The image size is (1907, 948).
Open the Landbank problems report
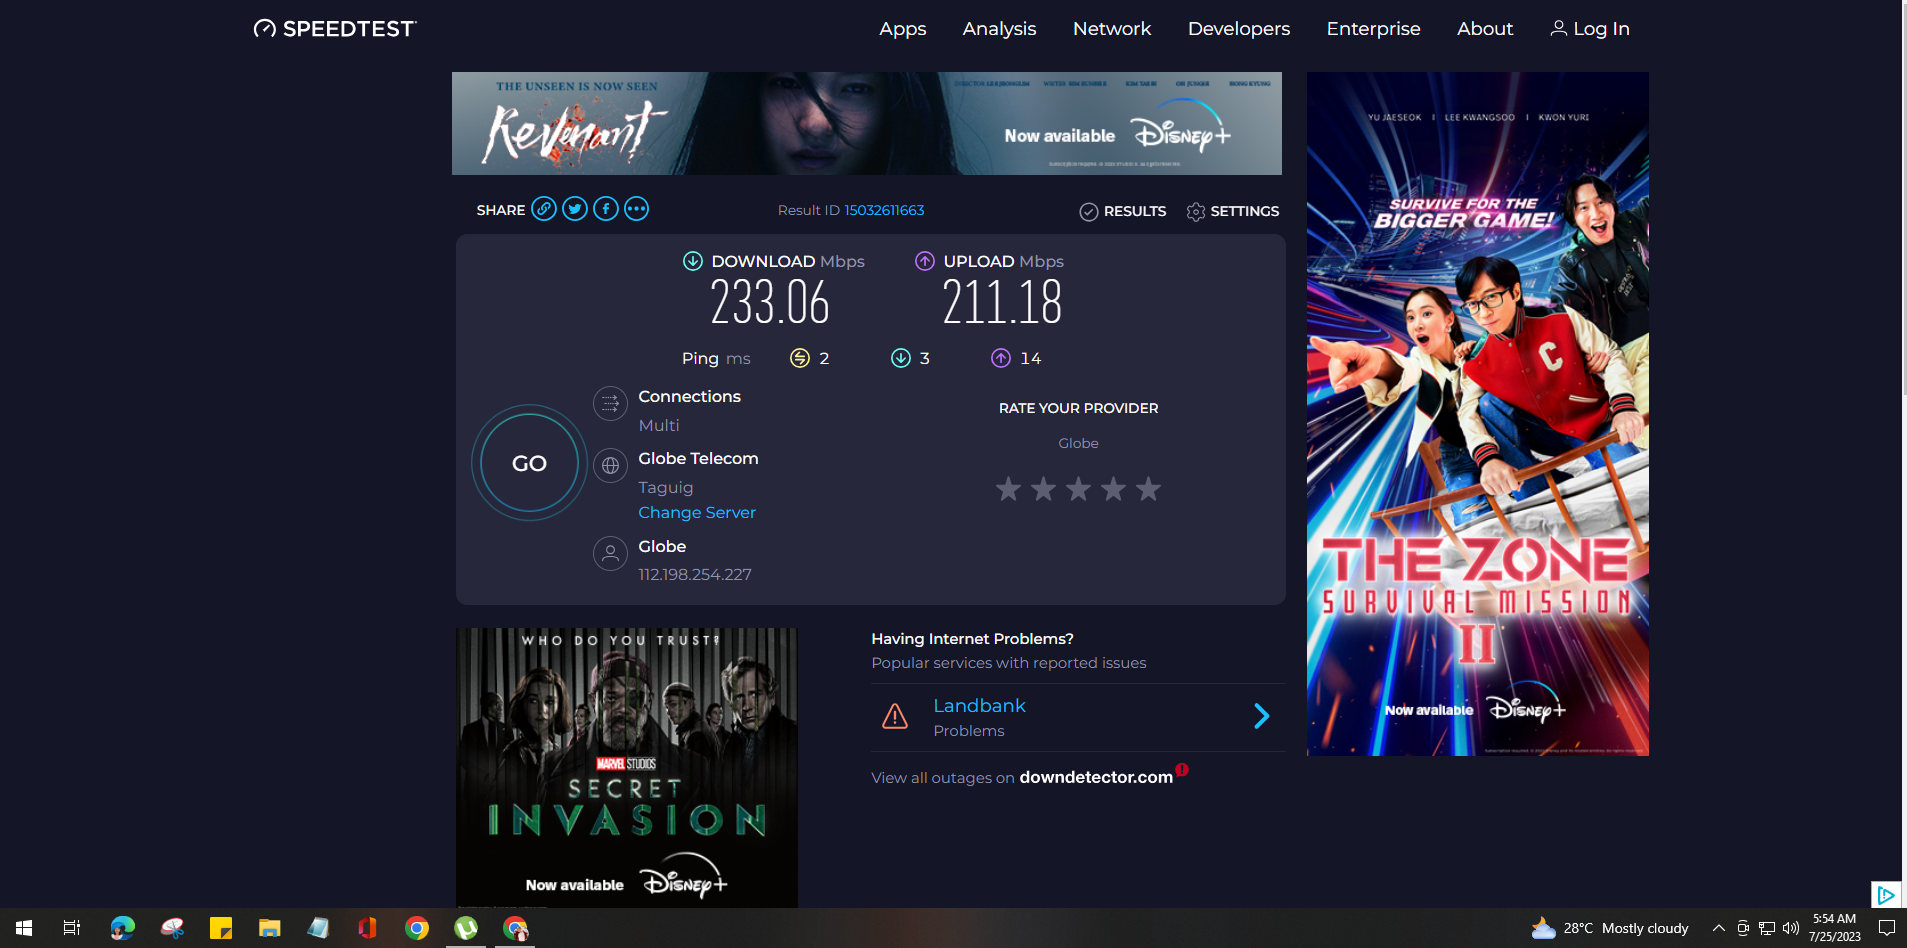(x=1078, y=717)
